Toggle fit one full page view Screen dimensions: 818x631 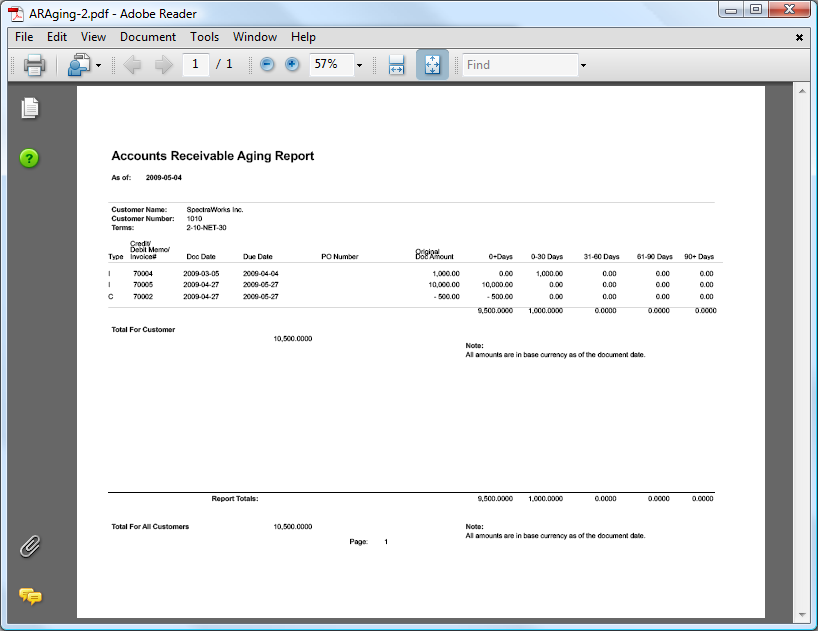[432, 65]
